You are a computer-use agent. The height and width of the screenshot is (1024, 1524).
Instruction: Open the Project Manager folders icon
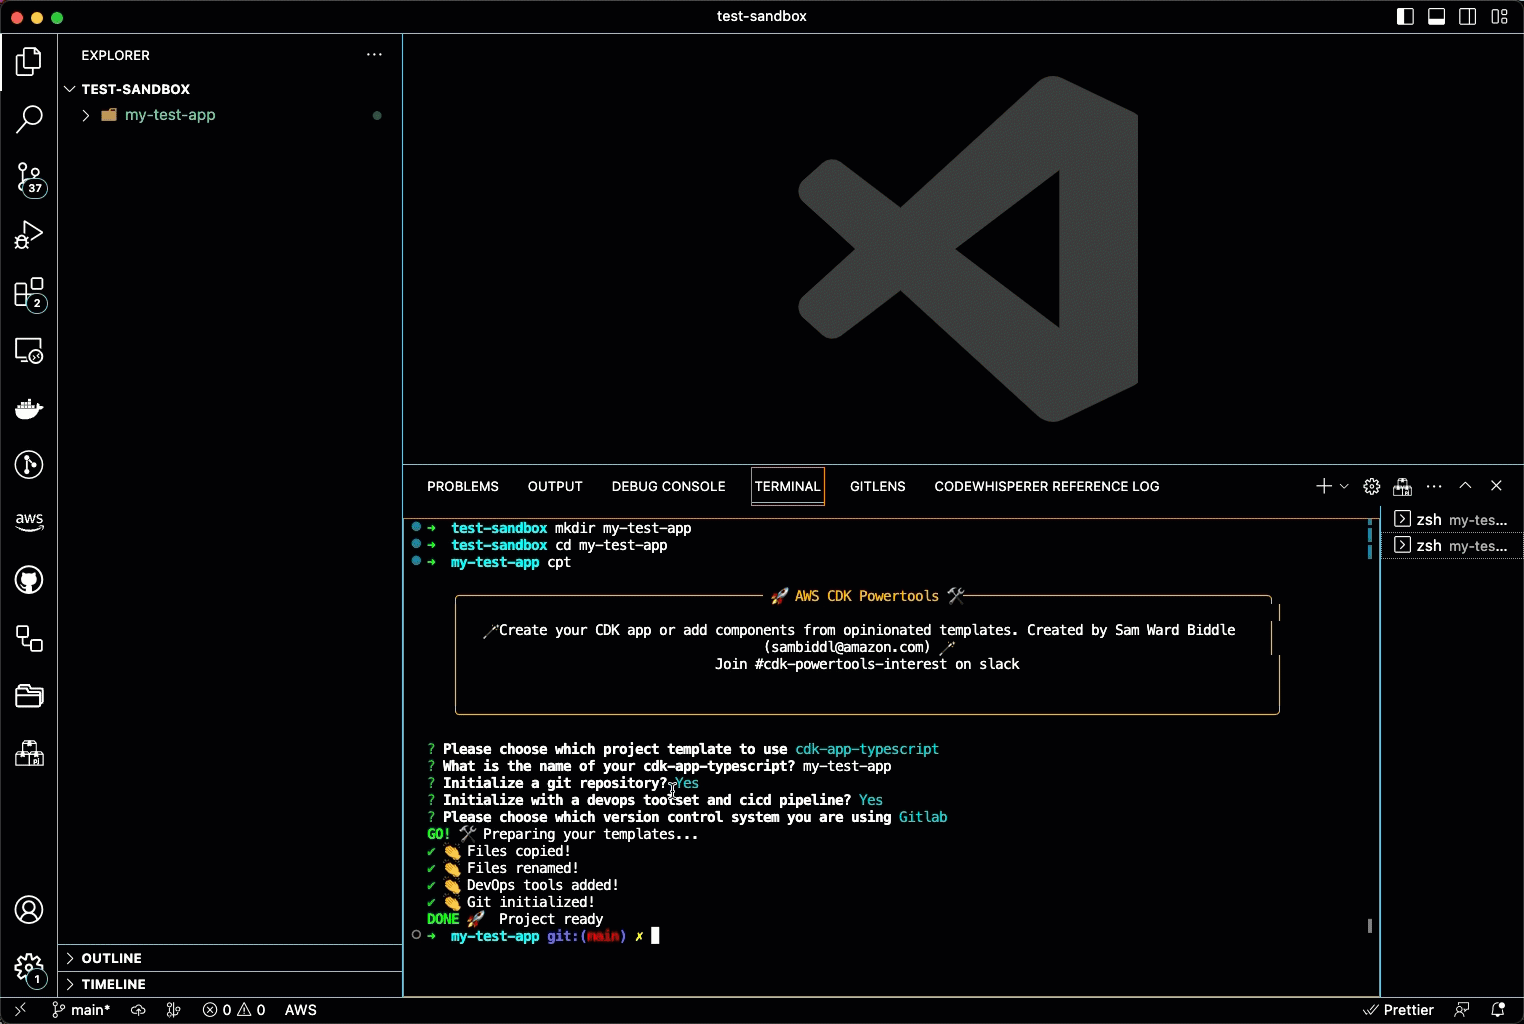29,696
